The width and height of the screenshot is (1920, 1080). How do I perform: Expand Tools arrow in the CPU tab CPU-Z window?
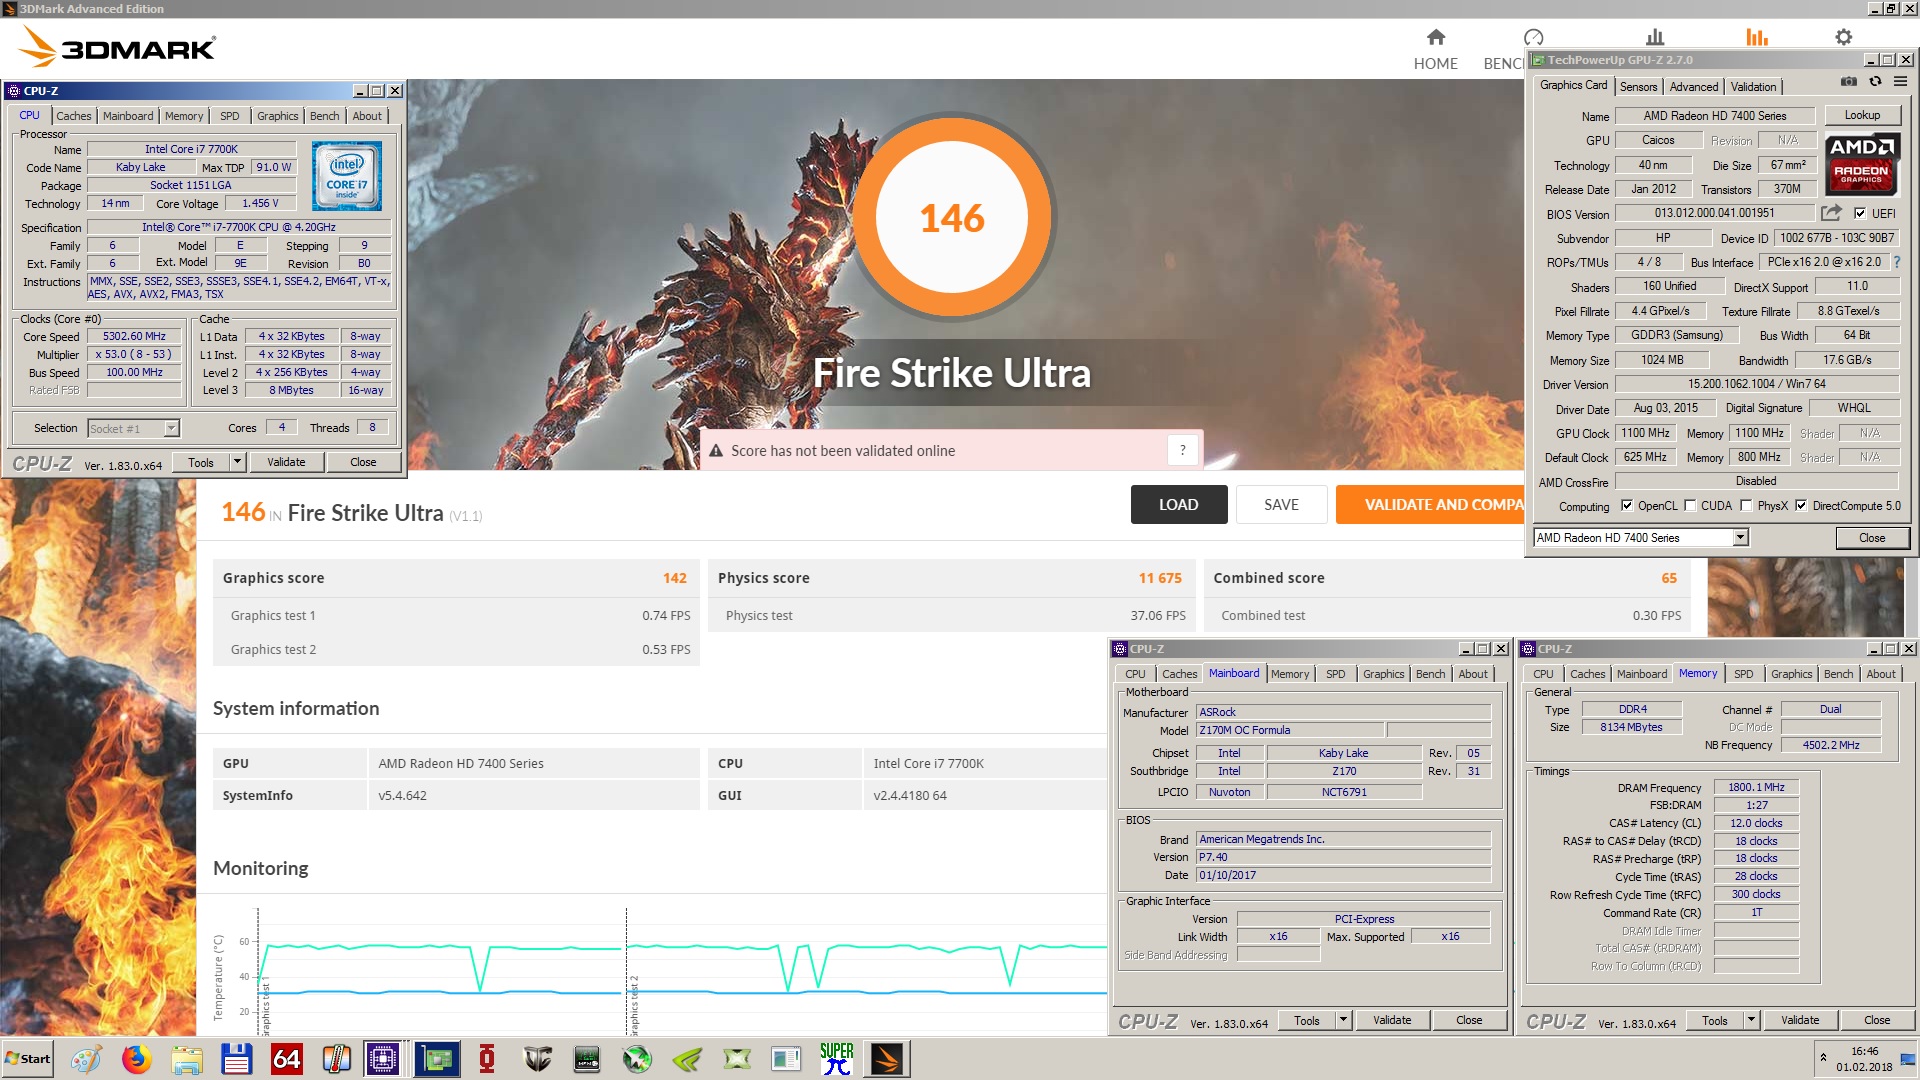point(238,462)
